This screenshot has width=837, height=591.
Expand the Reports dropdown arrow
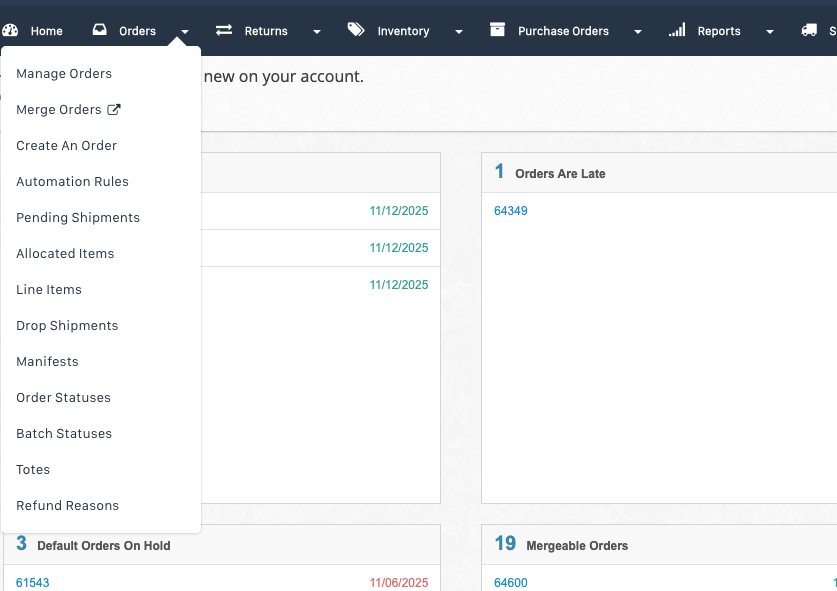[x=770, y=32]
